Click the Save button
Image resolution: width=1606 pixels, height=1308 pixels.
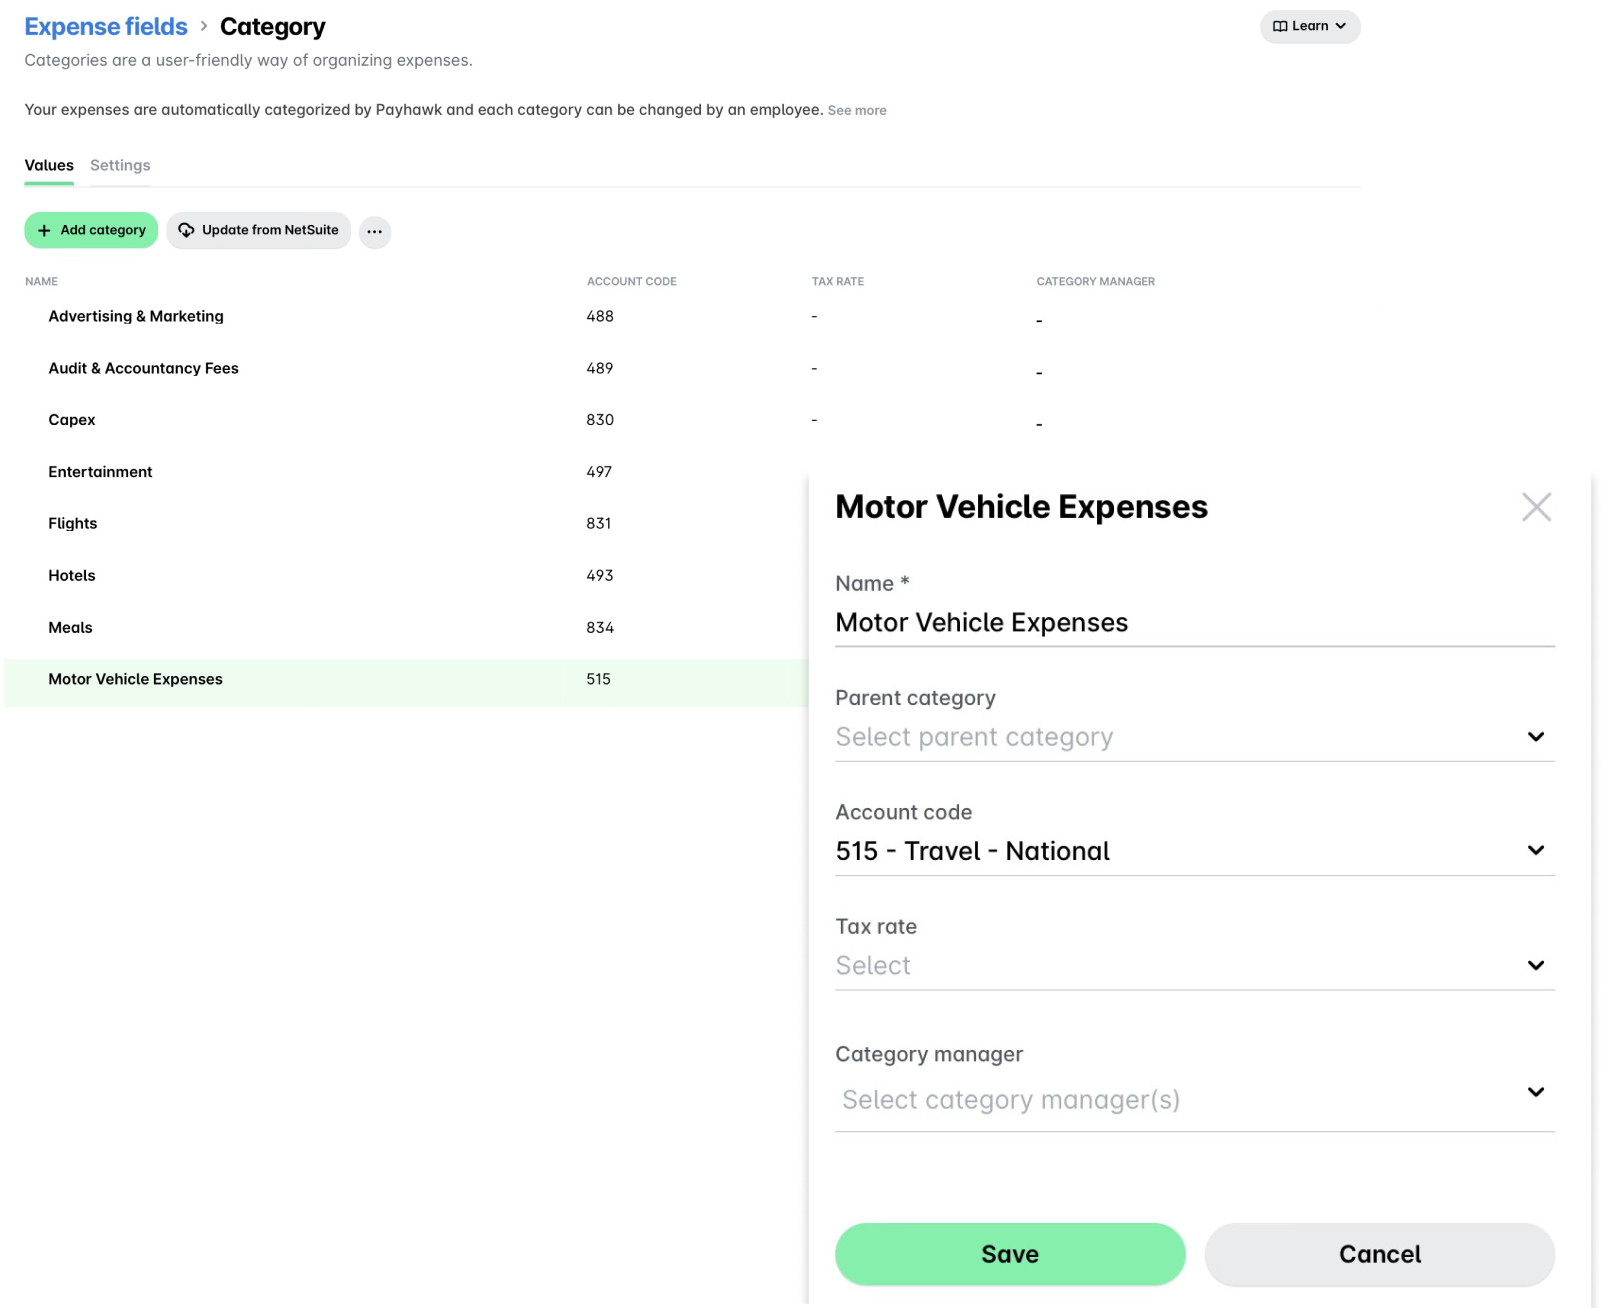pos(1009,1254)
